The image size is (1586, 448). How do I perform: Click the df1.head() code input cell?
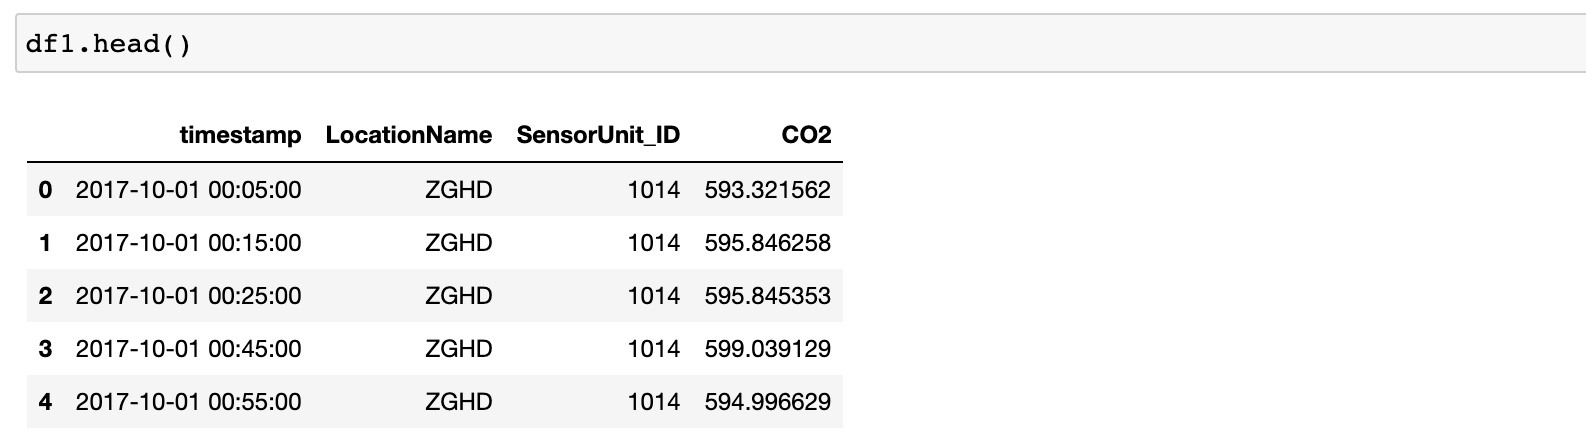point(800,44)
